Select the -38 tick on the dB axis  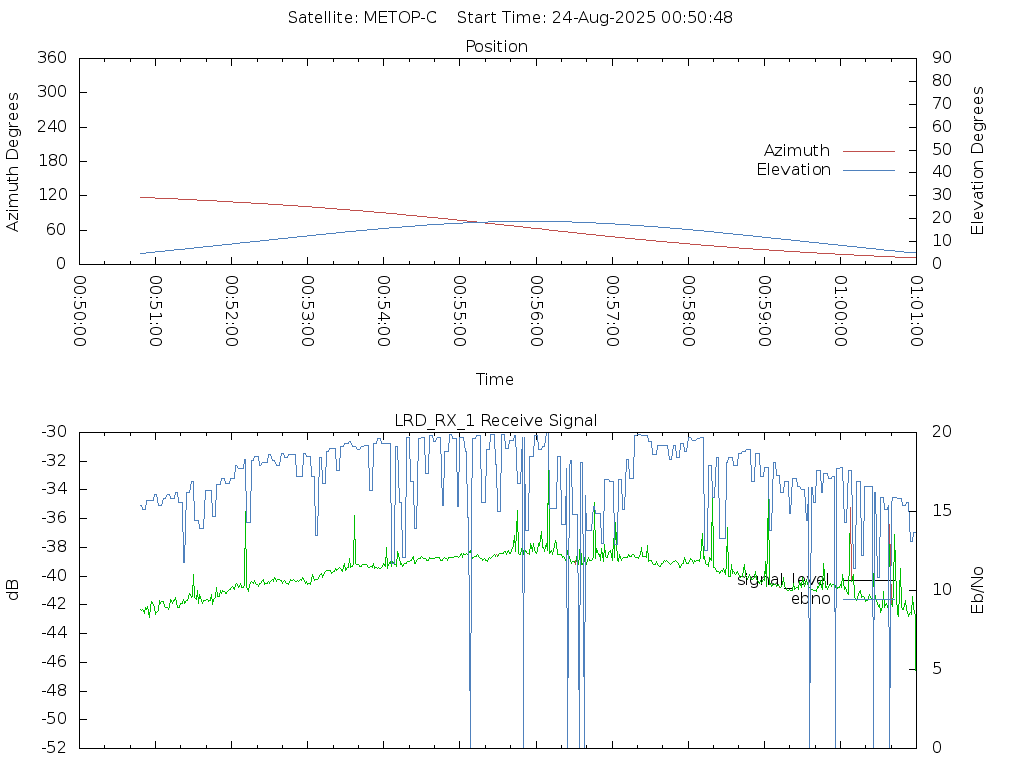(x=54, y=547)
